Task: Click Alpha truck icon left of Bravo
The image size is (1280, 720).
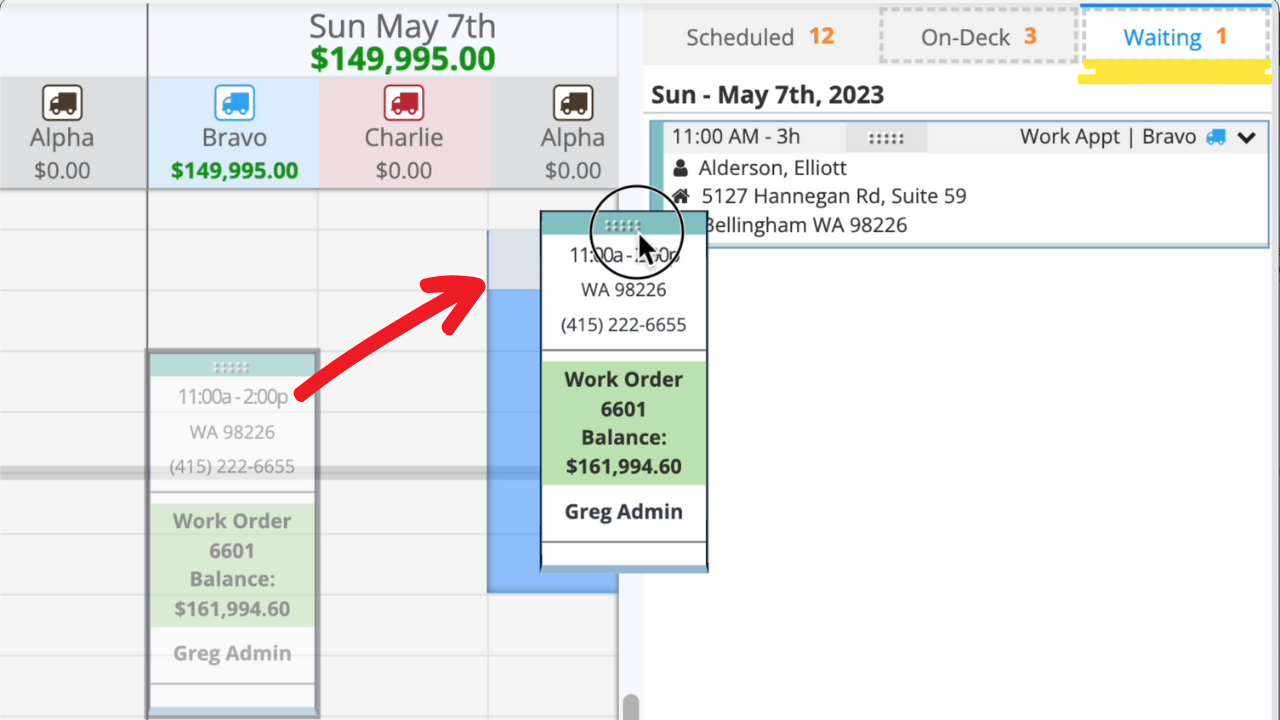Action: click(x=62, y=103)
